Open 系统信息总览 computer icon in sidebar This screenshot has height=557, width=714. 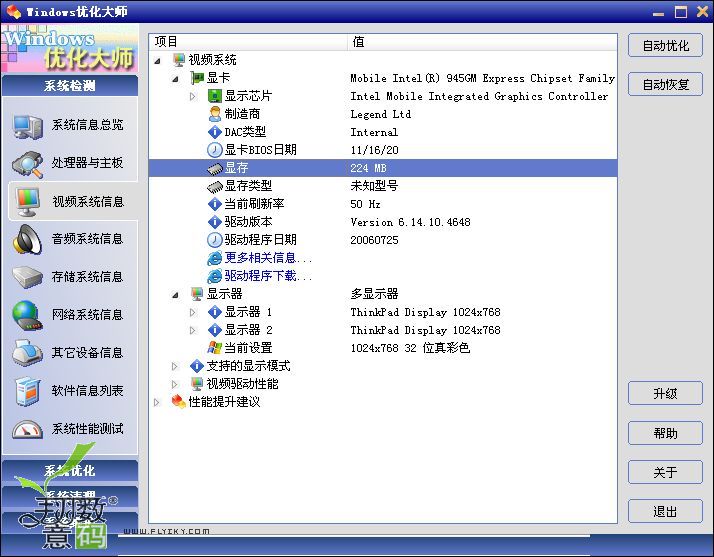27,126
